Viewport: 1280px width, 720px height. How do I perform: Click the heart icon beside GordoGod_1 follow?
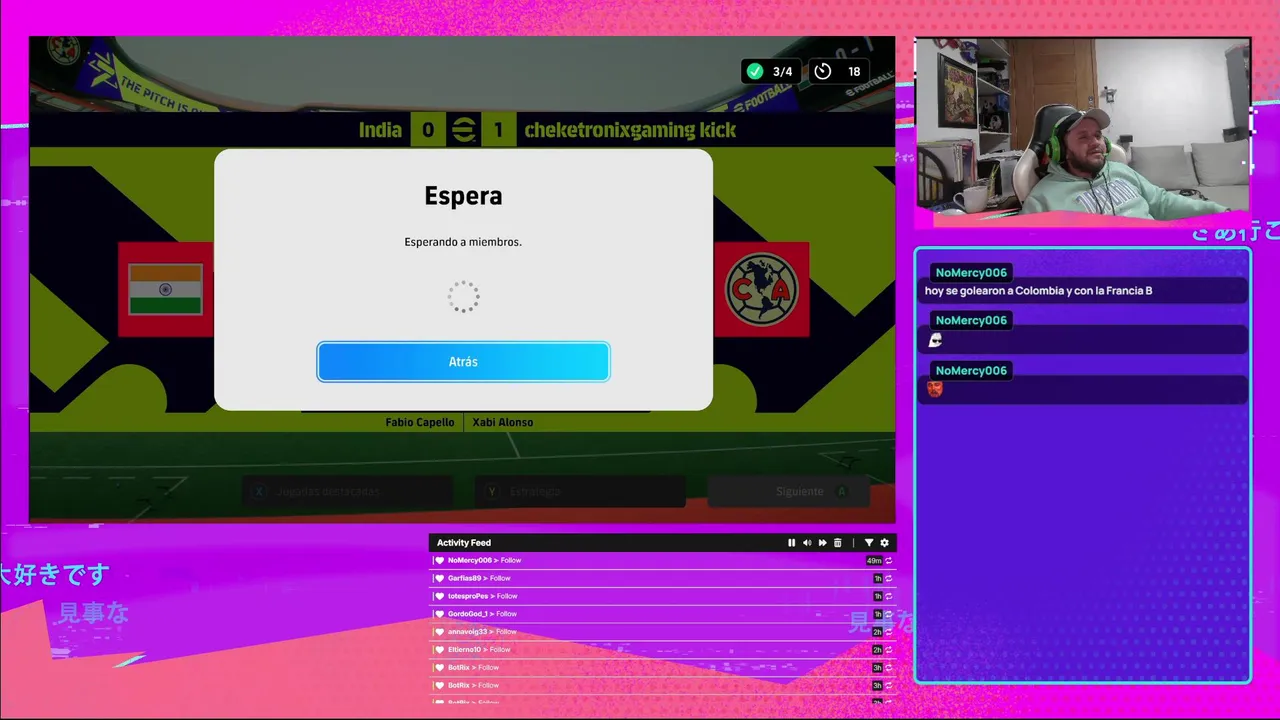click(x=439, y=614)
